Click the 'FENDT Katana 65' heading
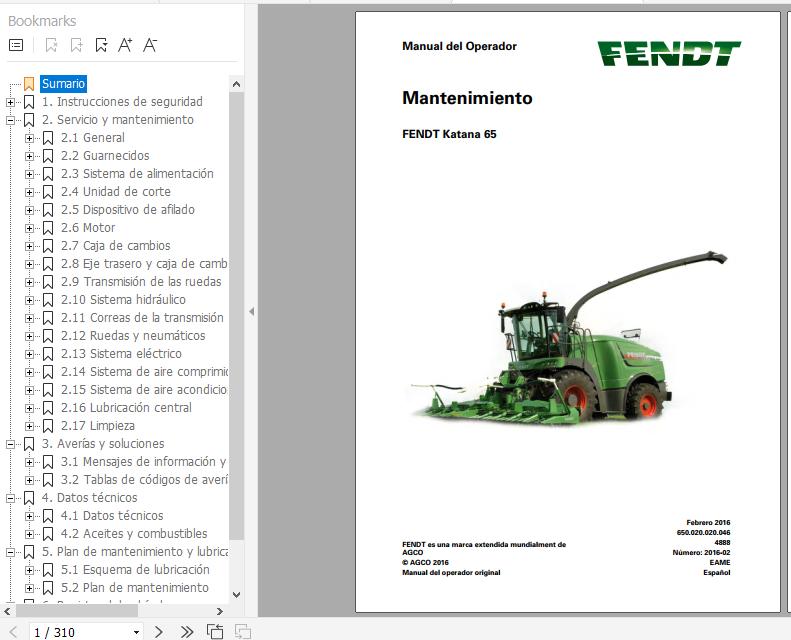The image size is (791, 640). click(449, 134)
